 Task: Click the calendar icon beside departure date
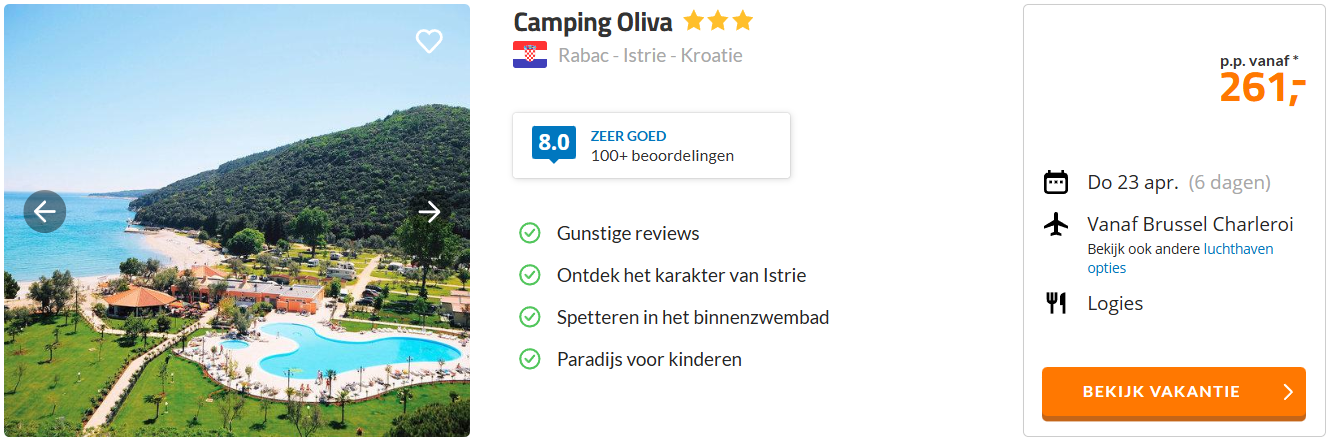[1056, 182]
